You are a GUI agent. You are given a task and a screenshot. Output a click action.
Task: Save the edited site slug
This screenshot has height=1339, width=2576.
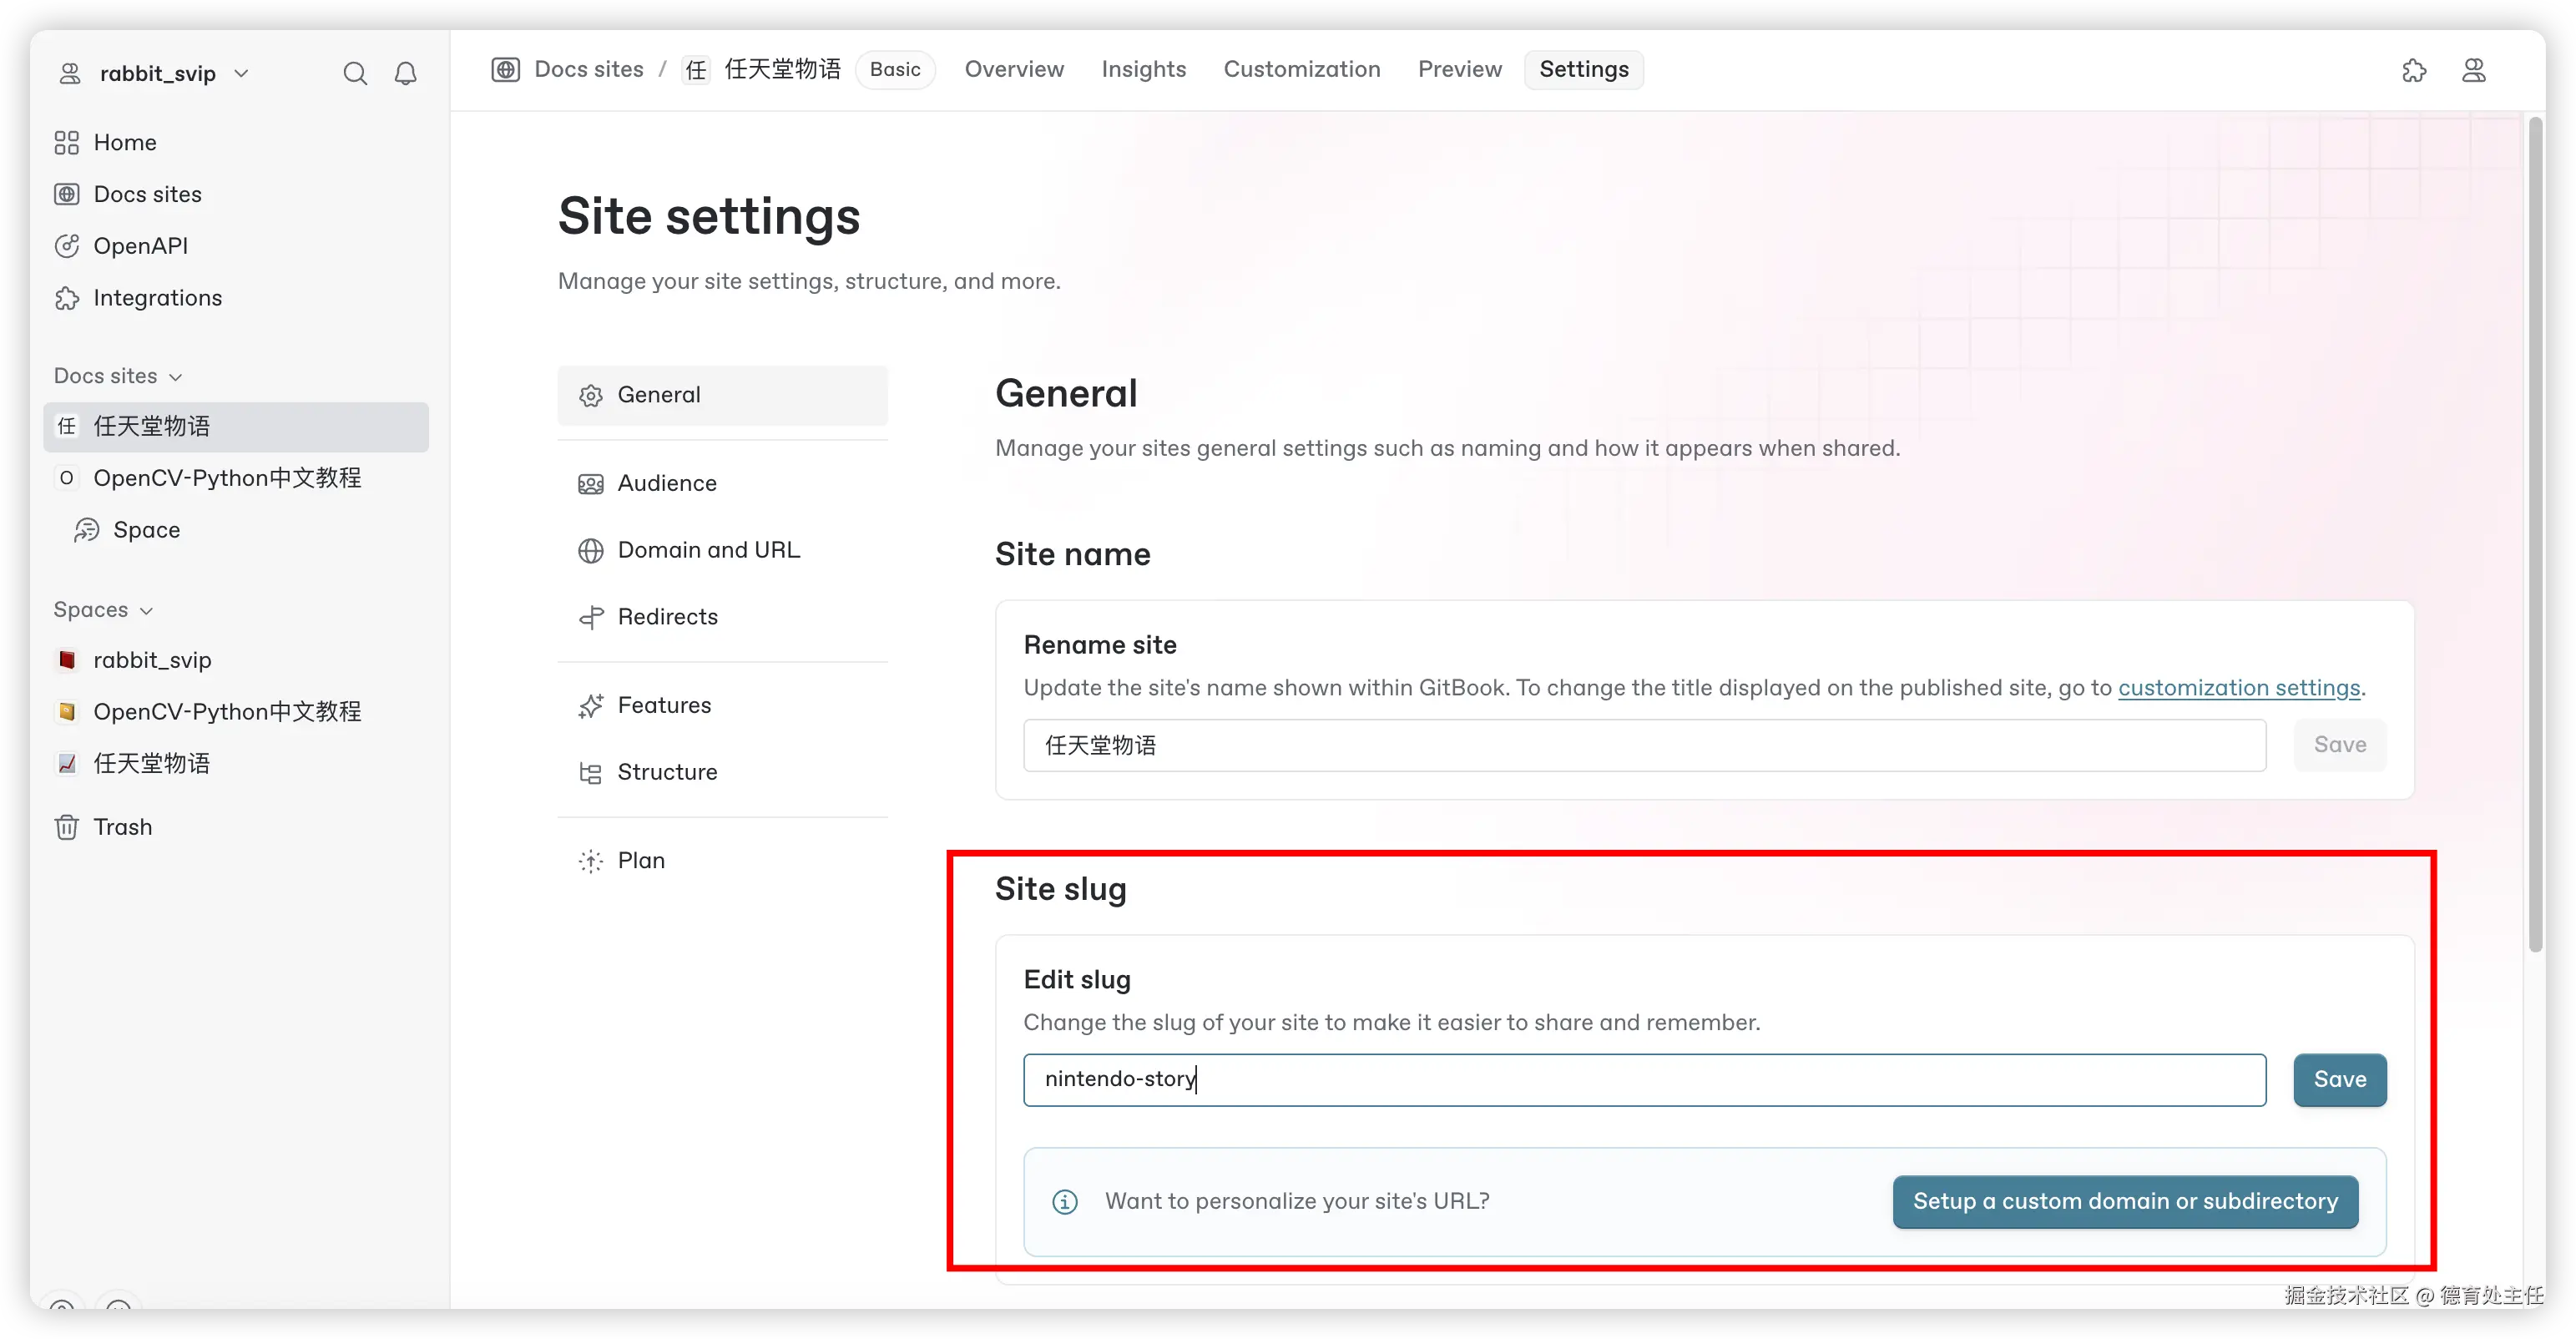pyautogui.click(x=2339, y=1080)
